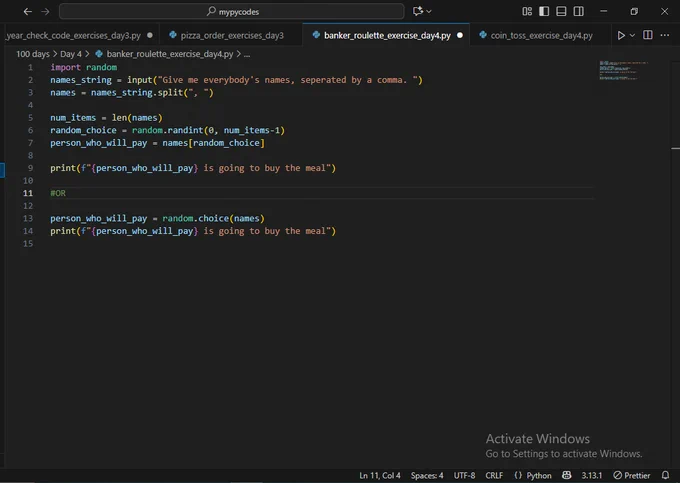Click line number 11 in gutter
Image resolution: width=680 pixels, height=483 pixels.
click(28, 193)
